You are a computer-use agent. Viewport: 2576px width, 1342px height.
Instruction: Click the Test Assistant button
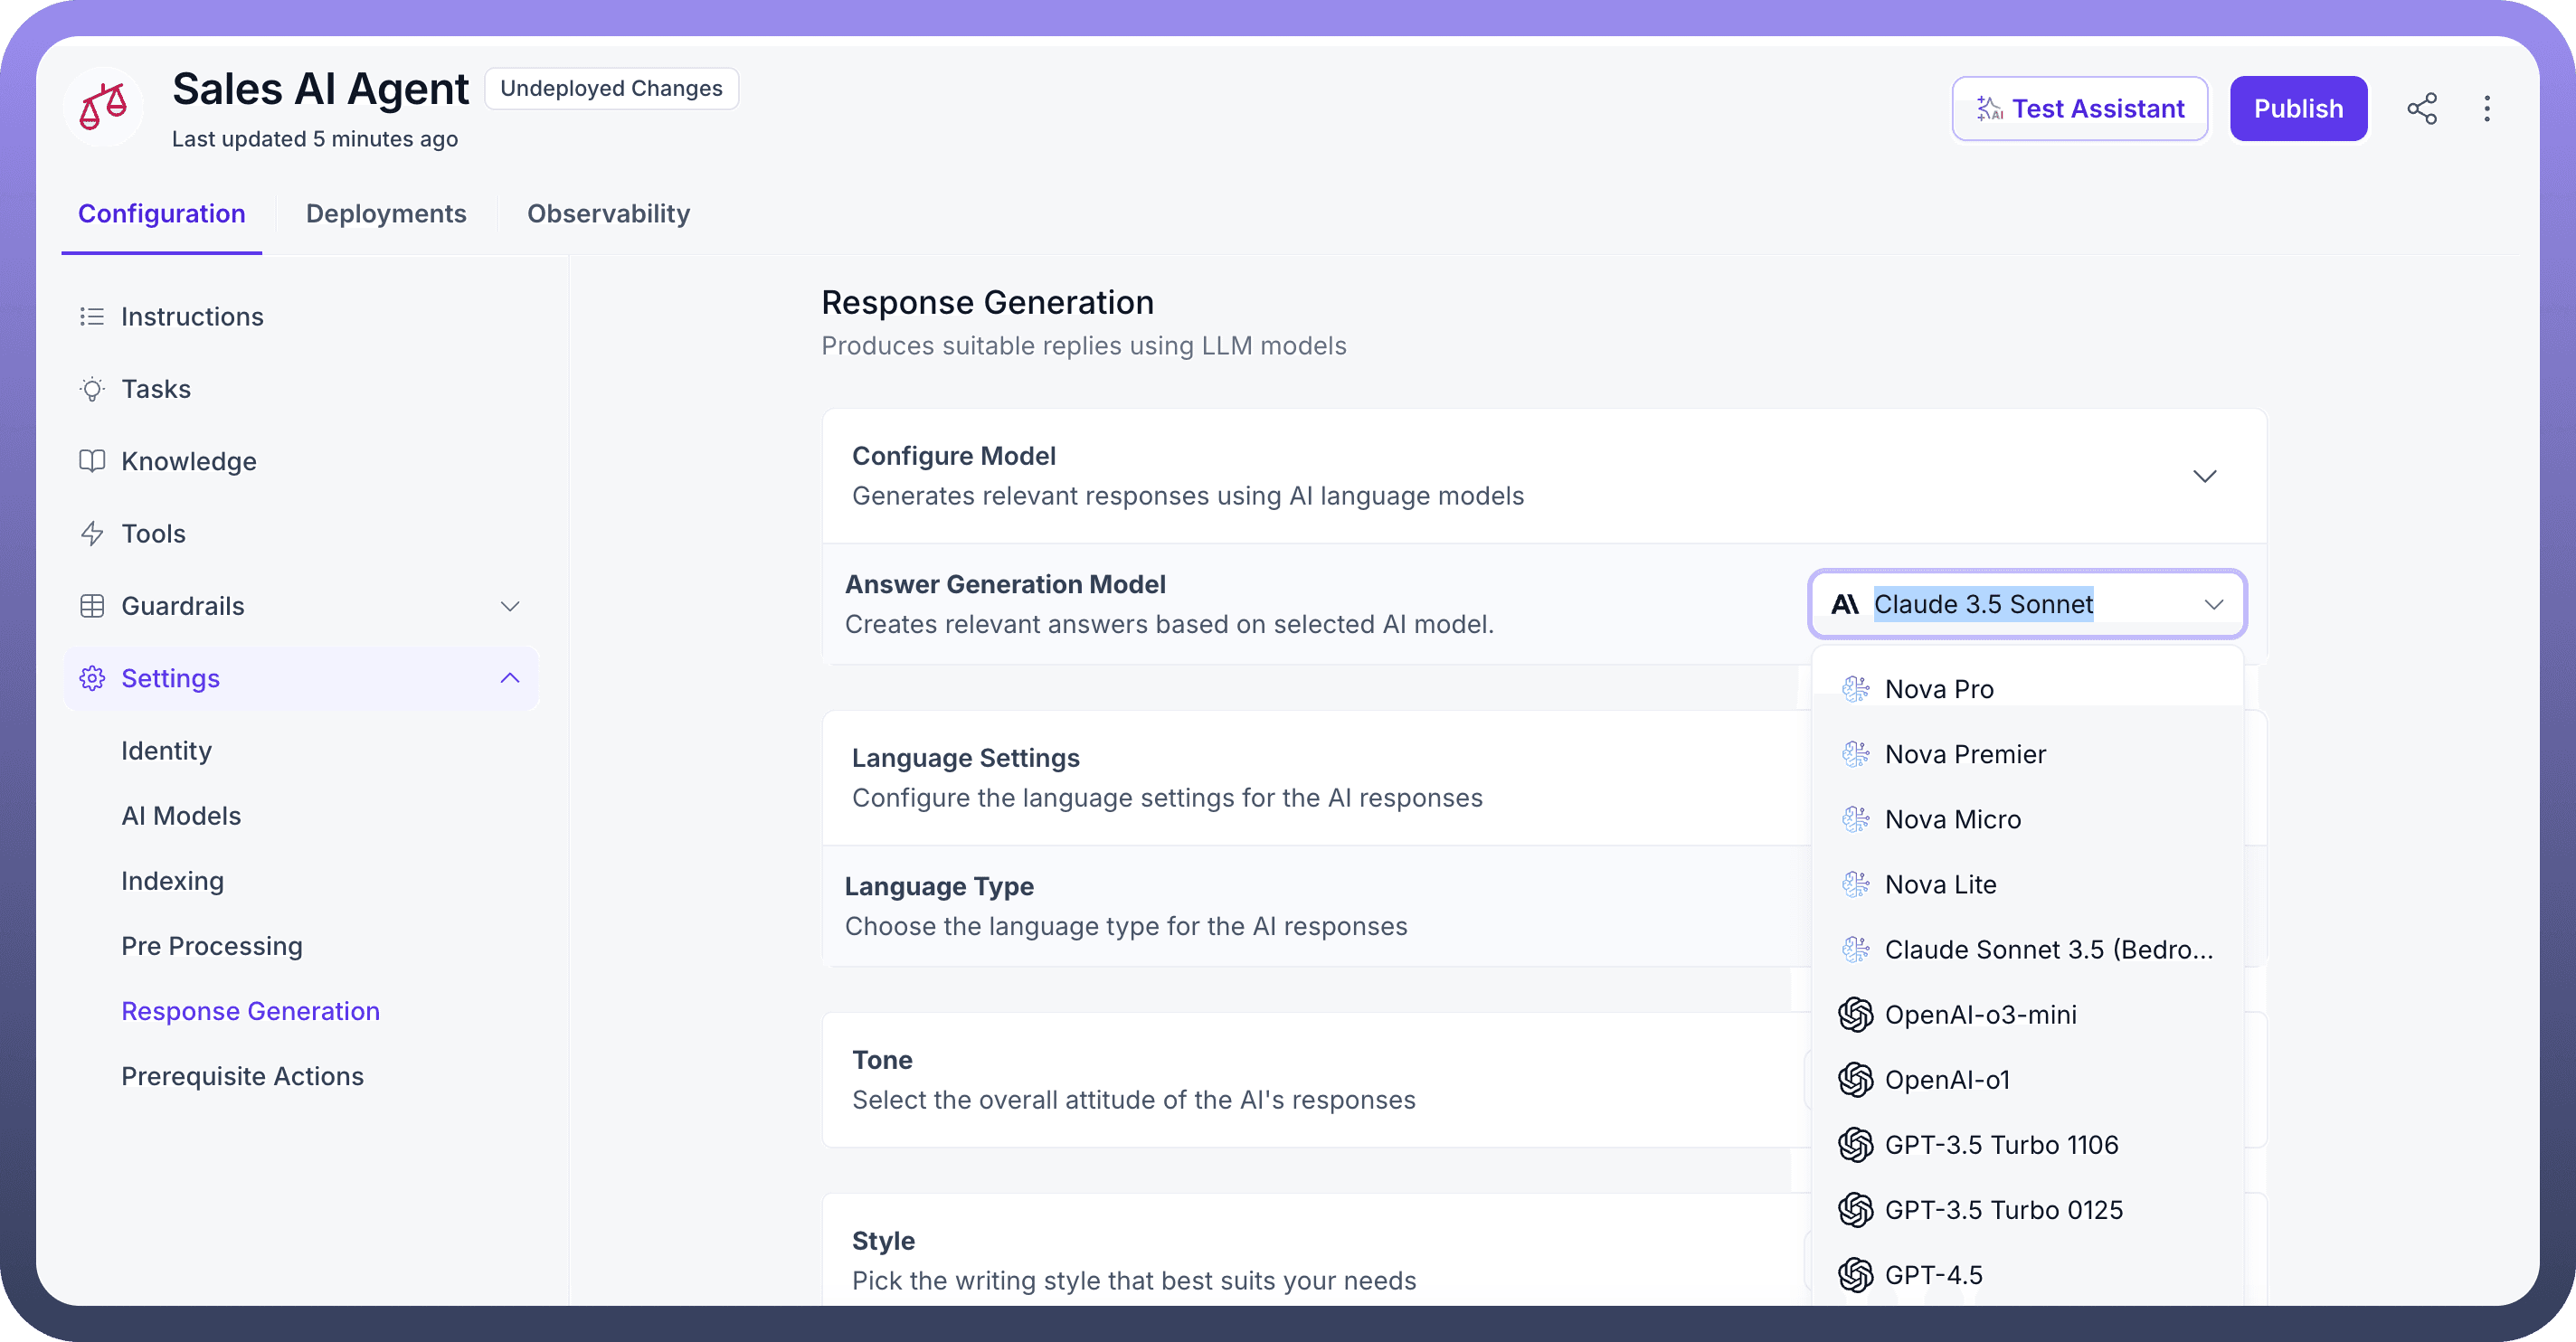(x=2080, y=108)
